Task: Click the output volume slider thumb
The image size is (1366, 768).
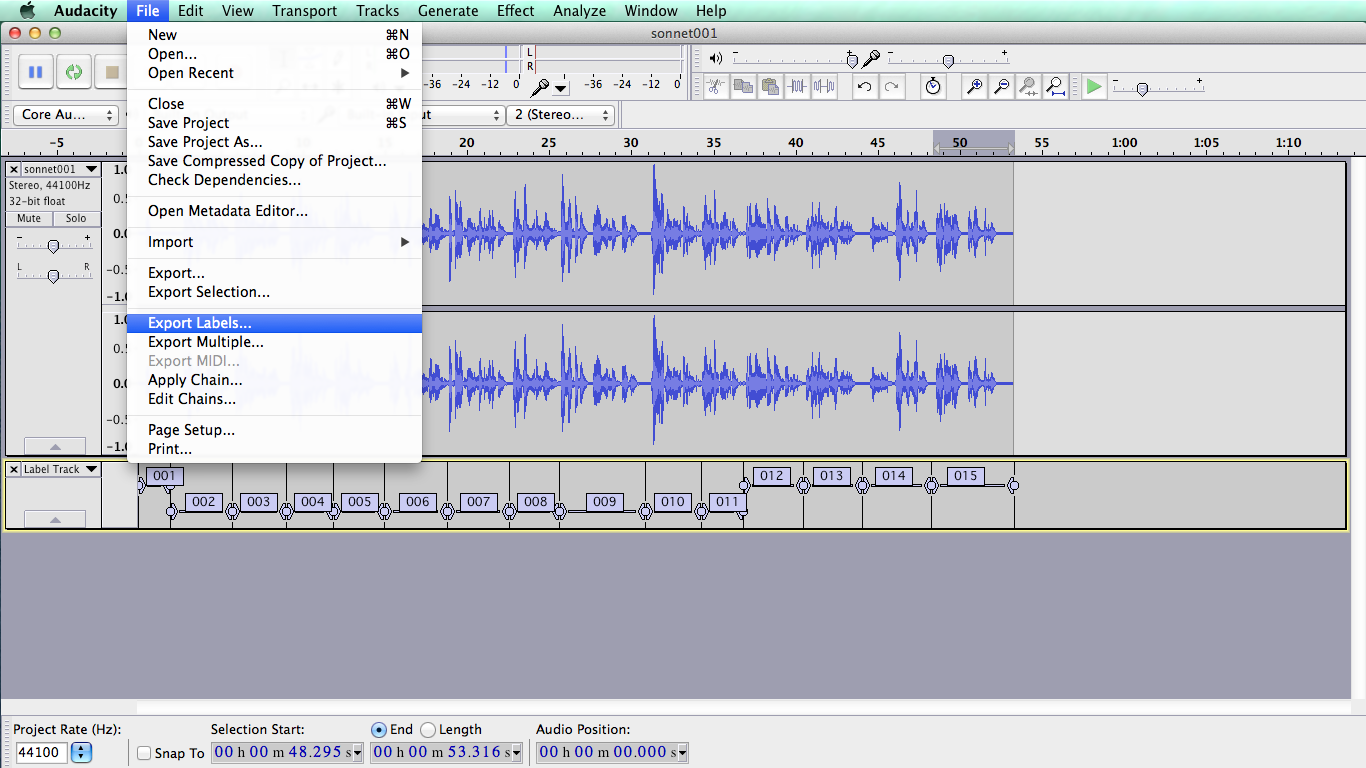Action: click(851, 60)
